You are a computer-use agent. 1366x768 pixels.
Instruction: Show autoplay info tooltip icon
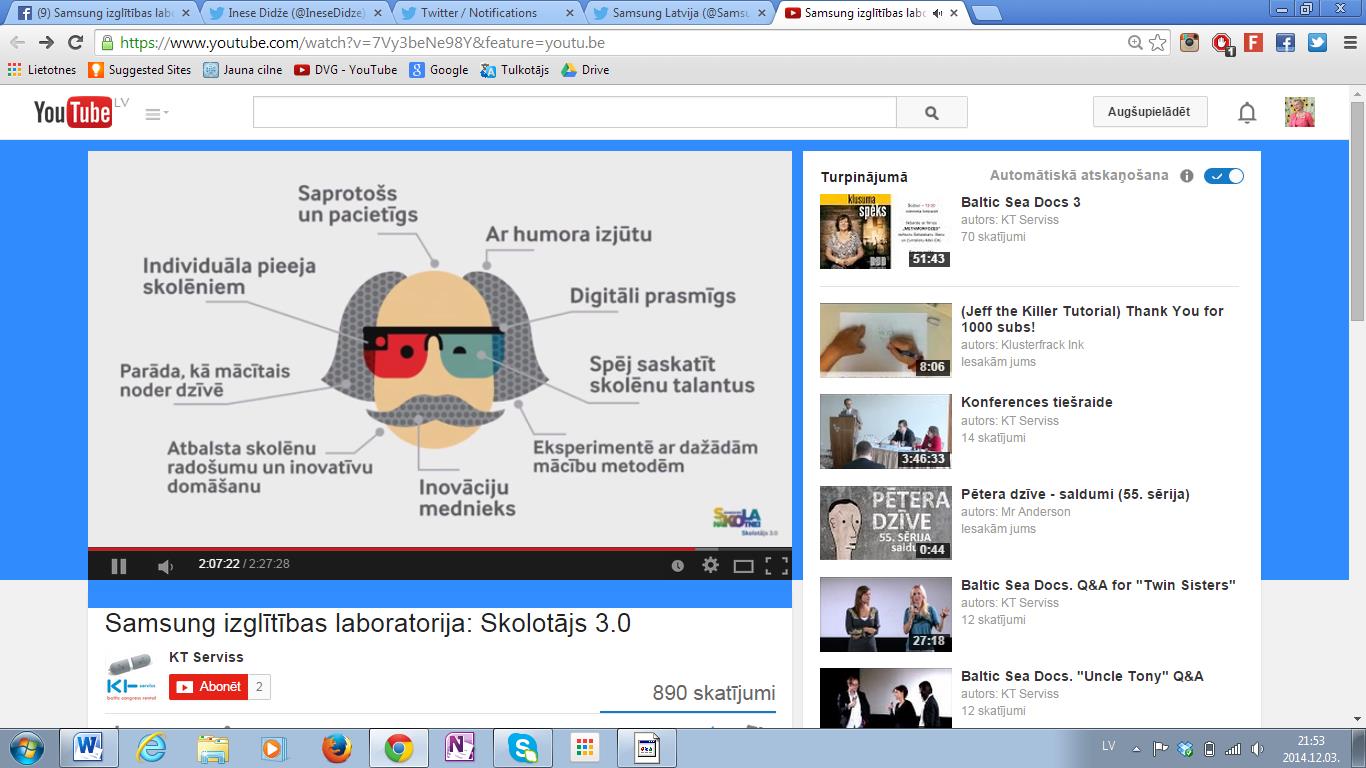1187,176
